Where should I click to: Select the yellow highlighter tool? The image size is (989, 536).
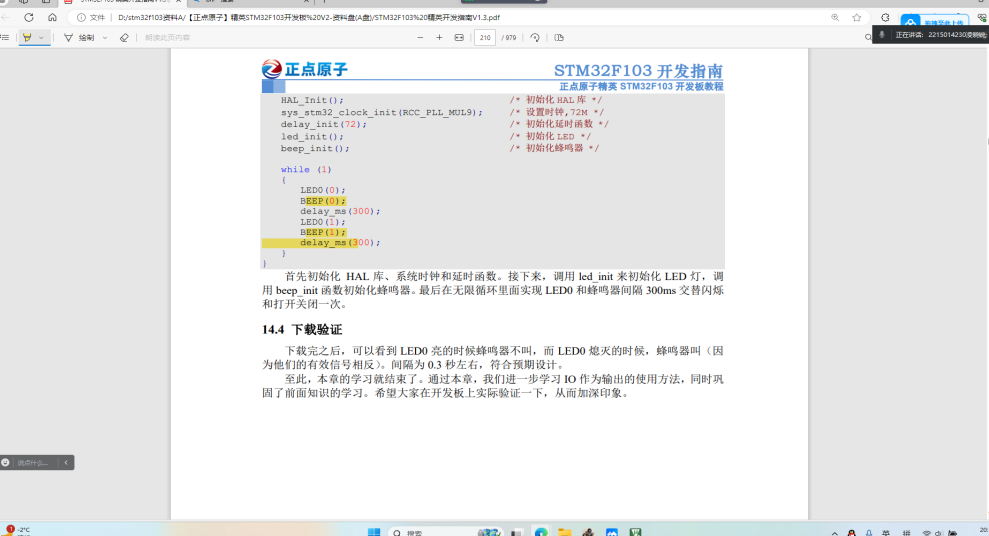pos(28,37)
